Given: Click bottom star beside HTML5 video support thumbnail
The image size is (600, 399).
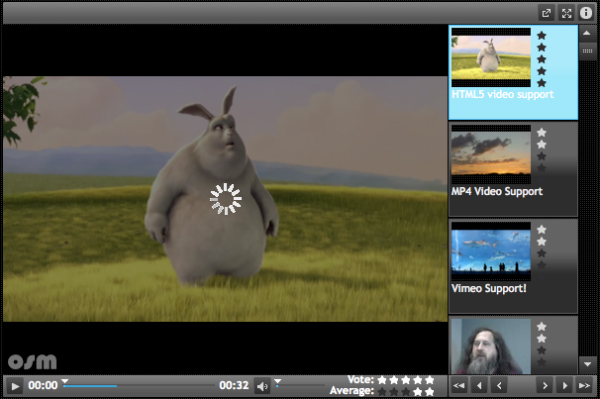Looking at the screenshot, I should point(541,83).
